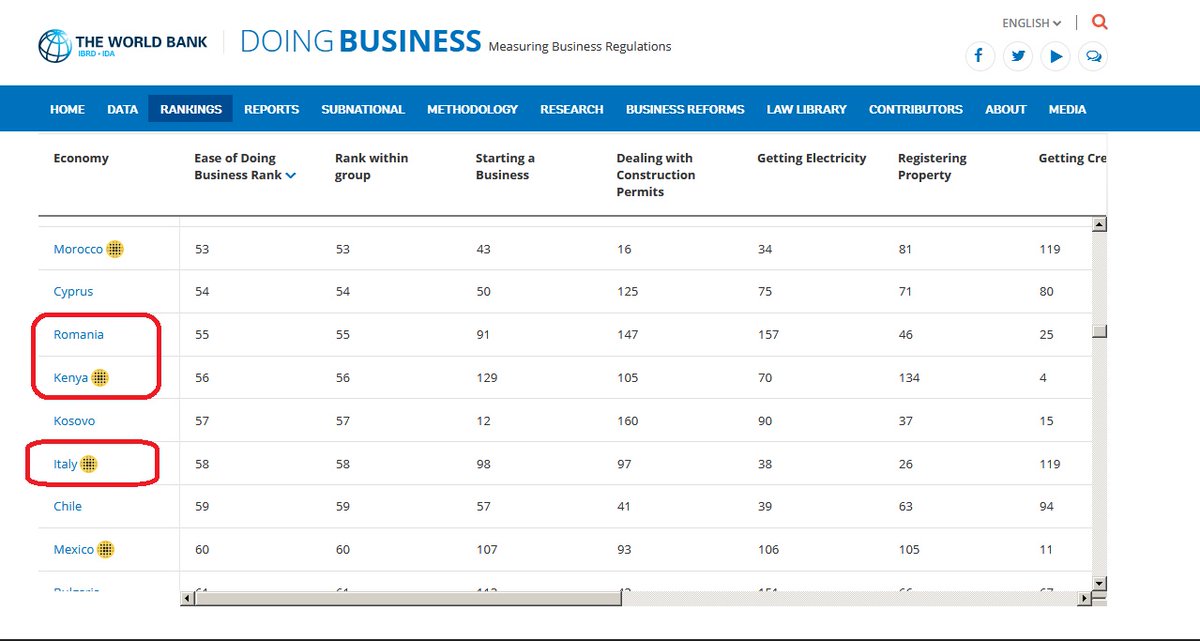The width and height of the screenshot is (1200, 641).
Task: Open the MEDIA menu item
Action: pos(1067,109)
